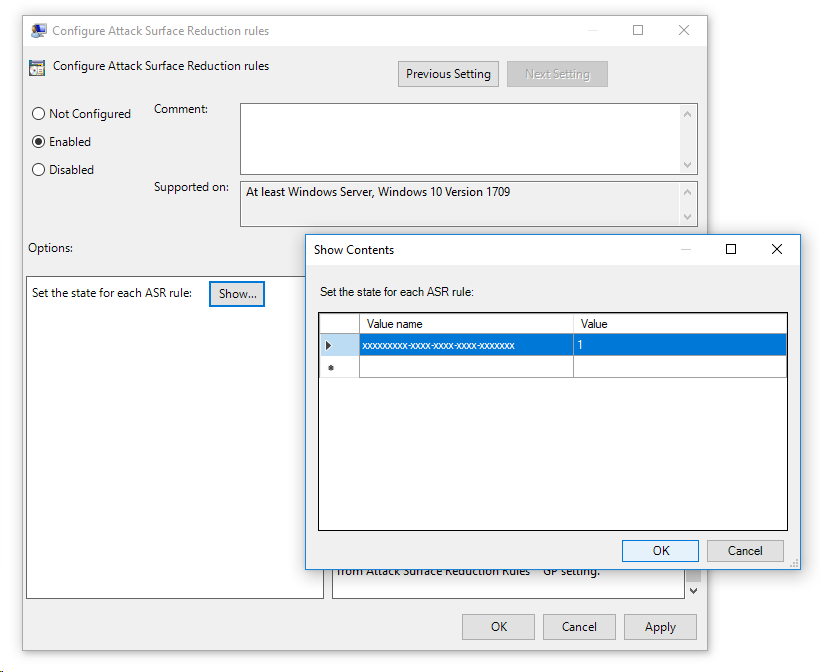Minimize the Show Contents dialog
Viewport: 820px width, 672px height.
pyautogui.click(x=685, y=249)
